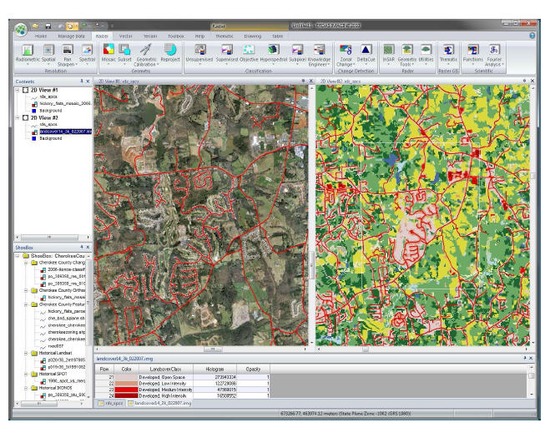Open the Thematic dropdown arrow
Screen dimensions: 550x440
click(448, 65)
